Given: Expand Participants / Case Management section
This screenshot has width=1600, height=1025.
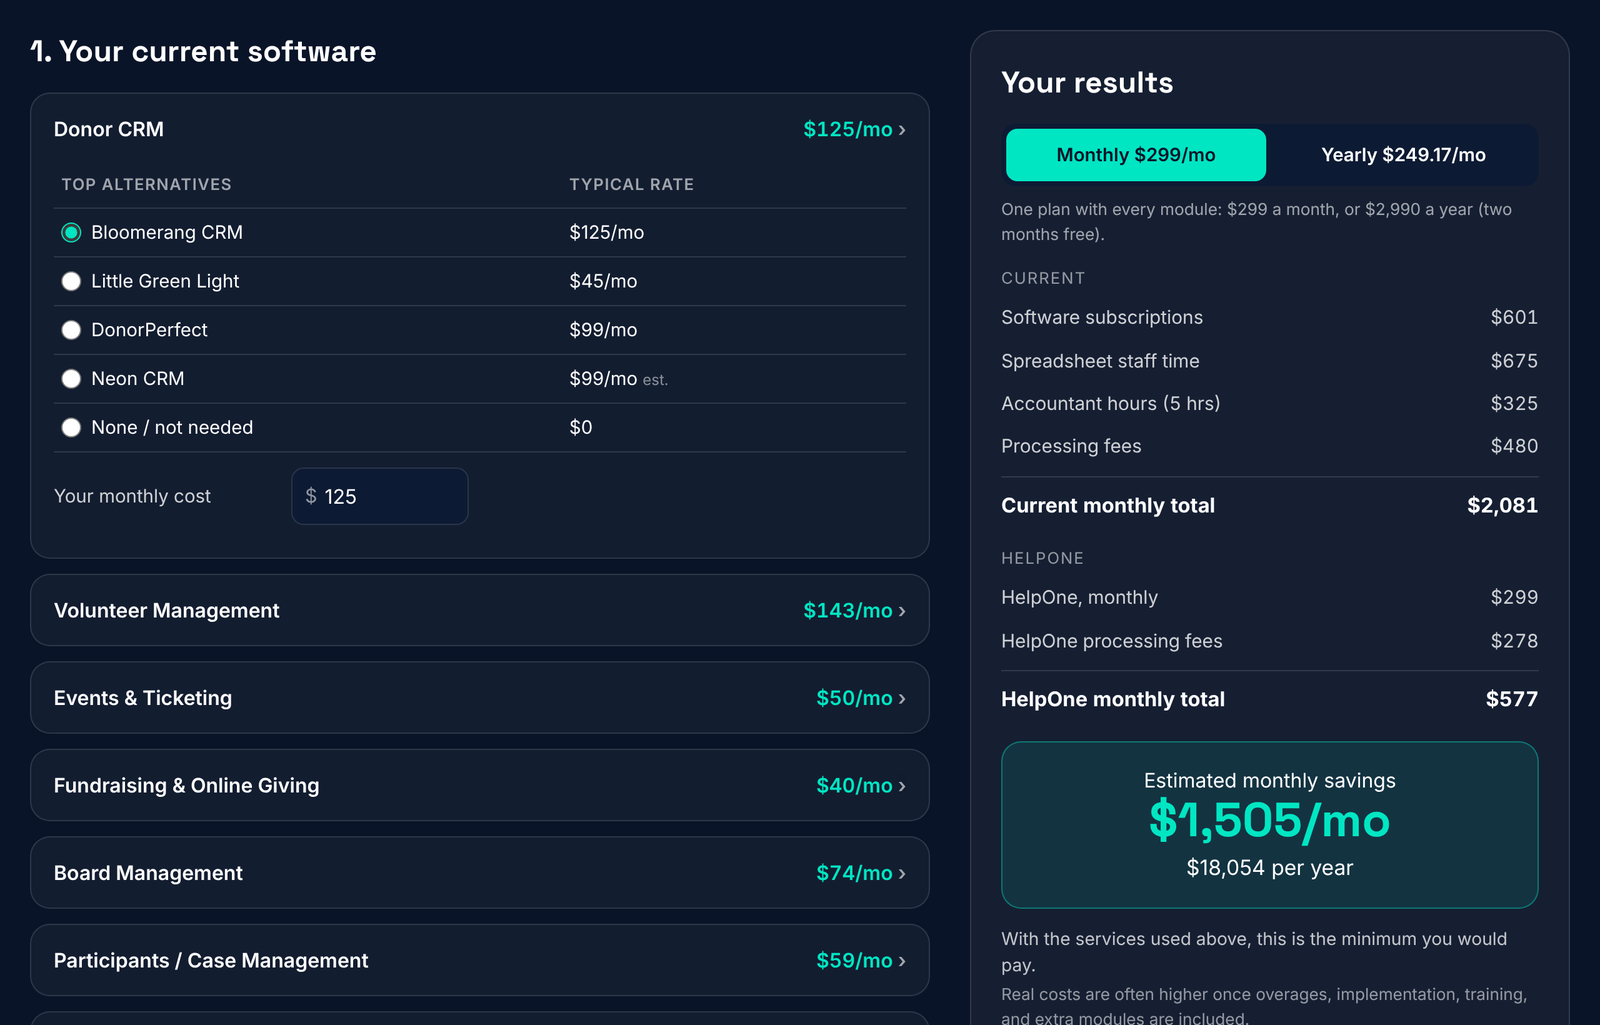Looking at the screenshot, I should (x=480, y=960).
